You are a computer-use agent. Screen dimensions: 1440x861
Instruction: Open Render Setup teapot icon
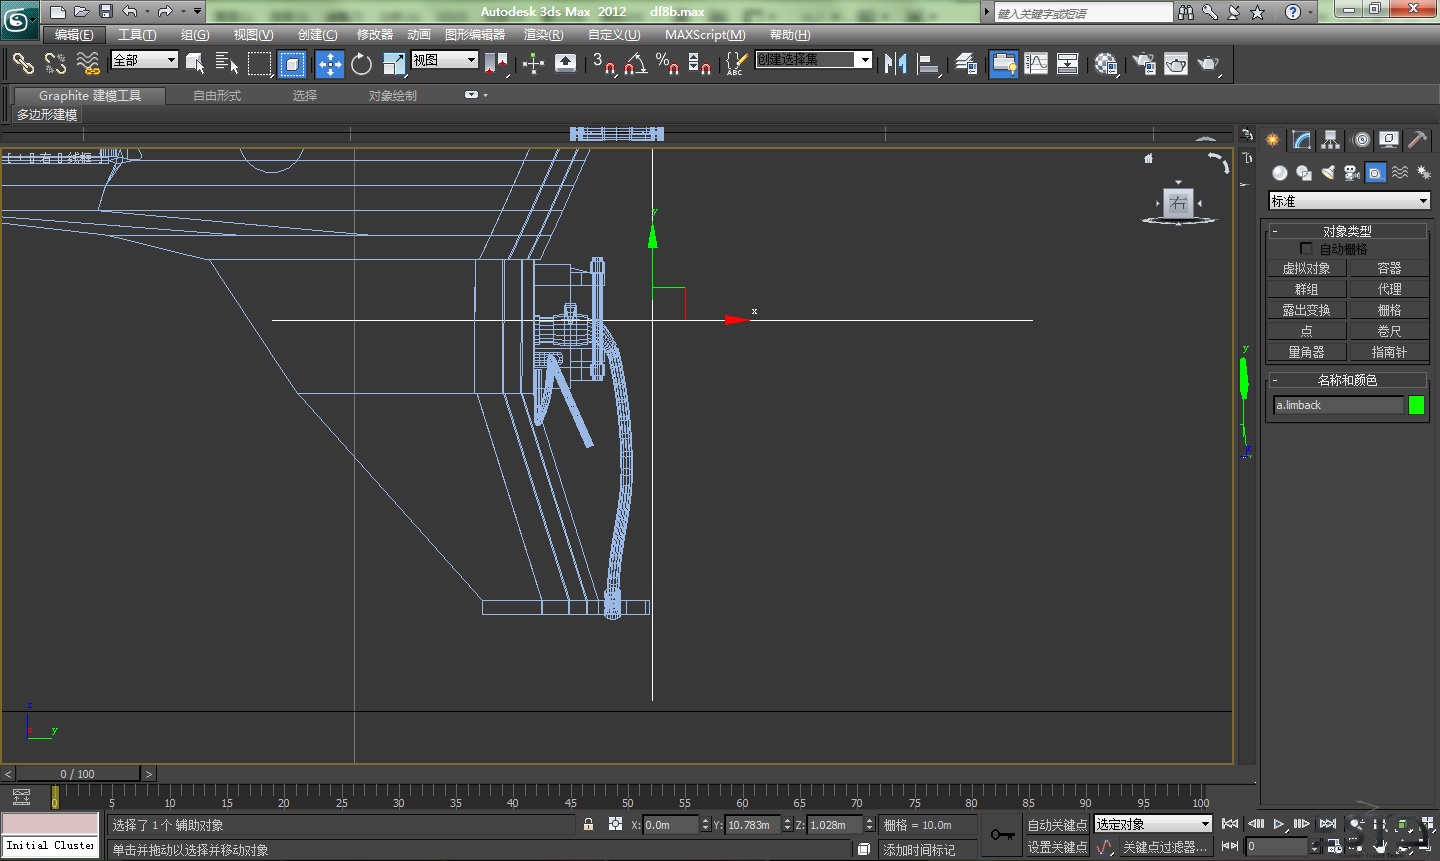[1144, 64]
